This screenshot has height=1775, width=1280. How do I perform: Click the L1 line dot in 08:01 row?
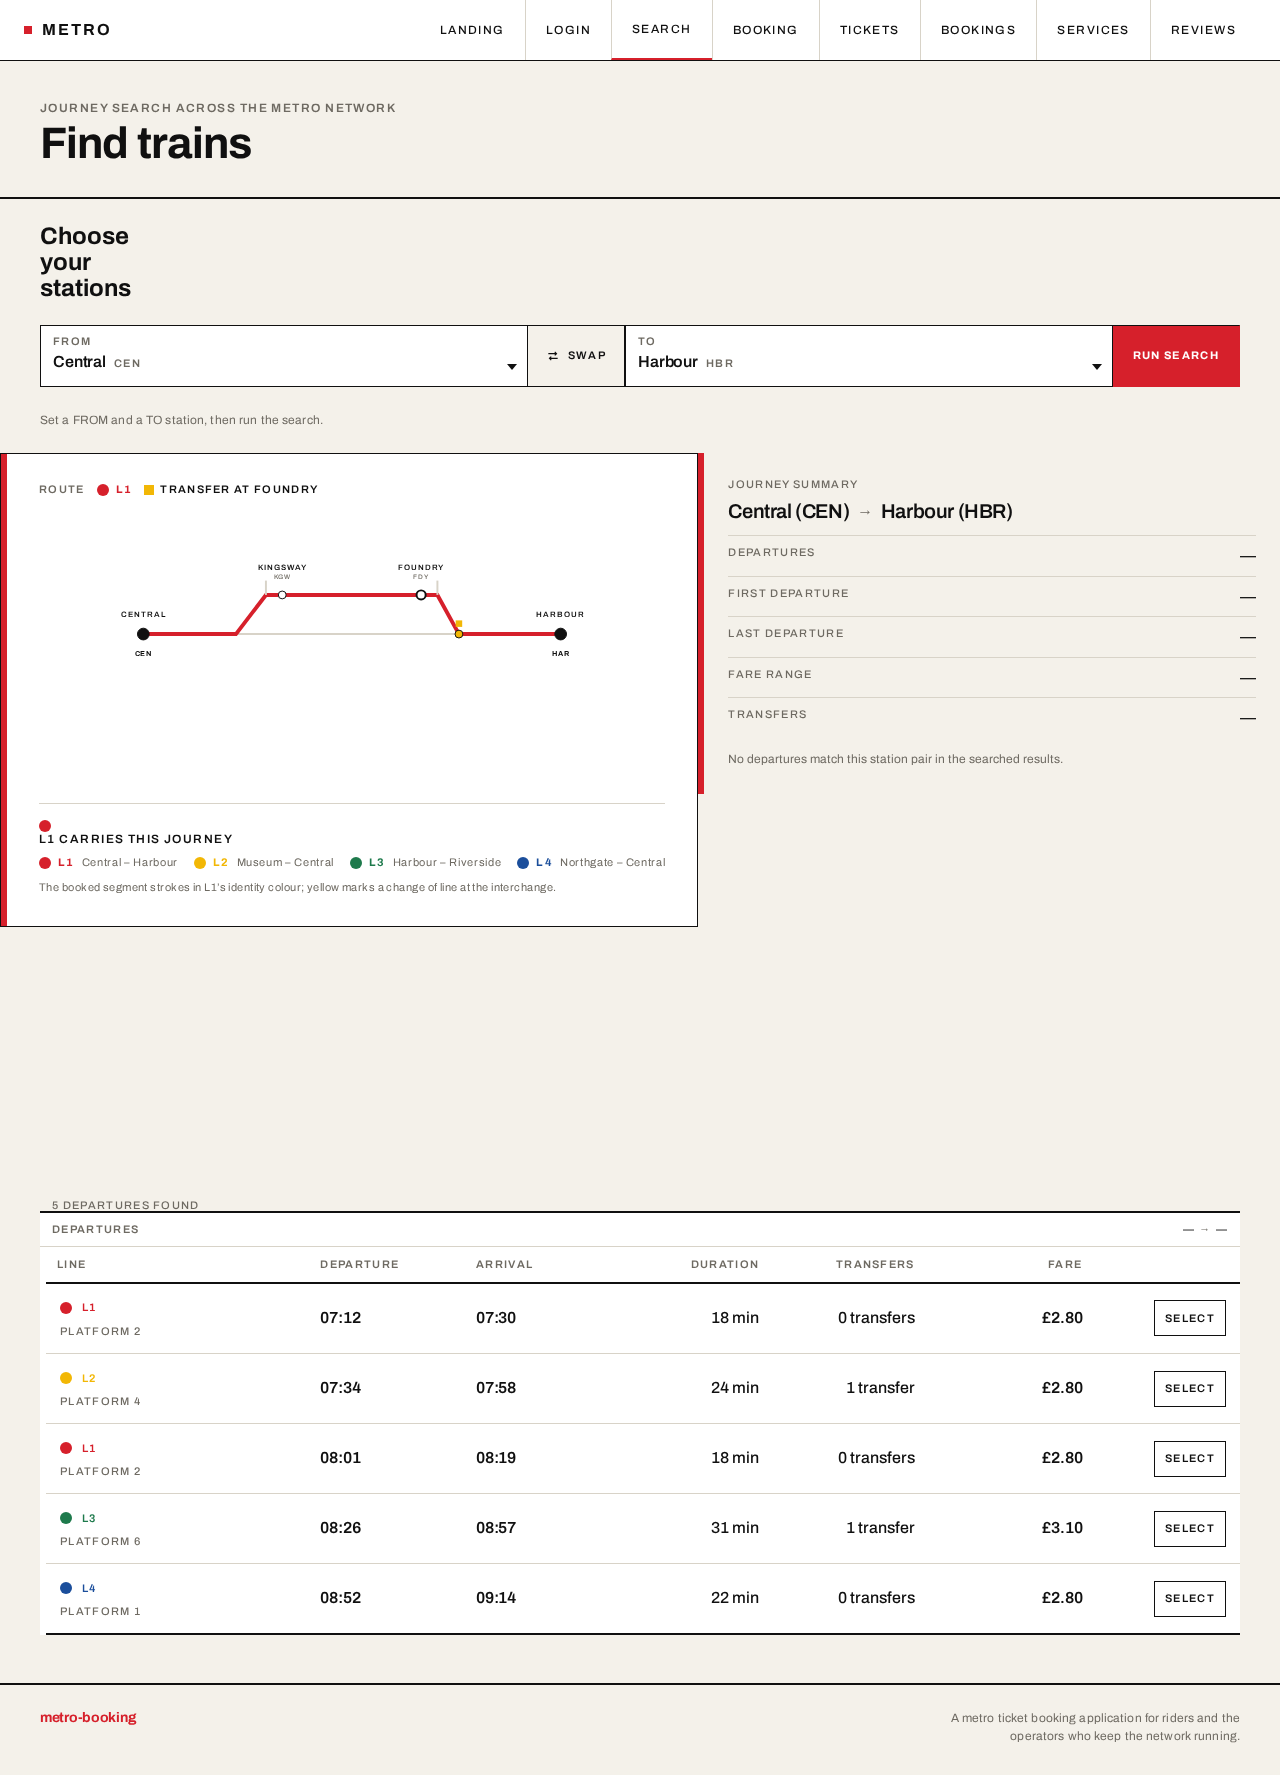[66, 1448]
